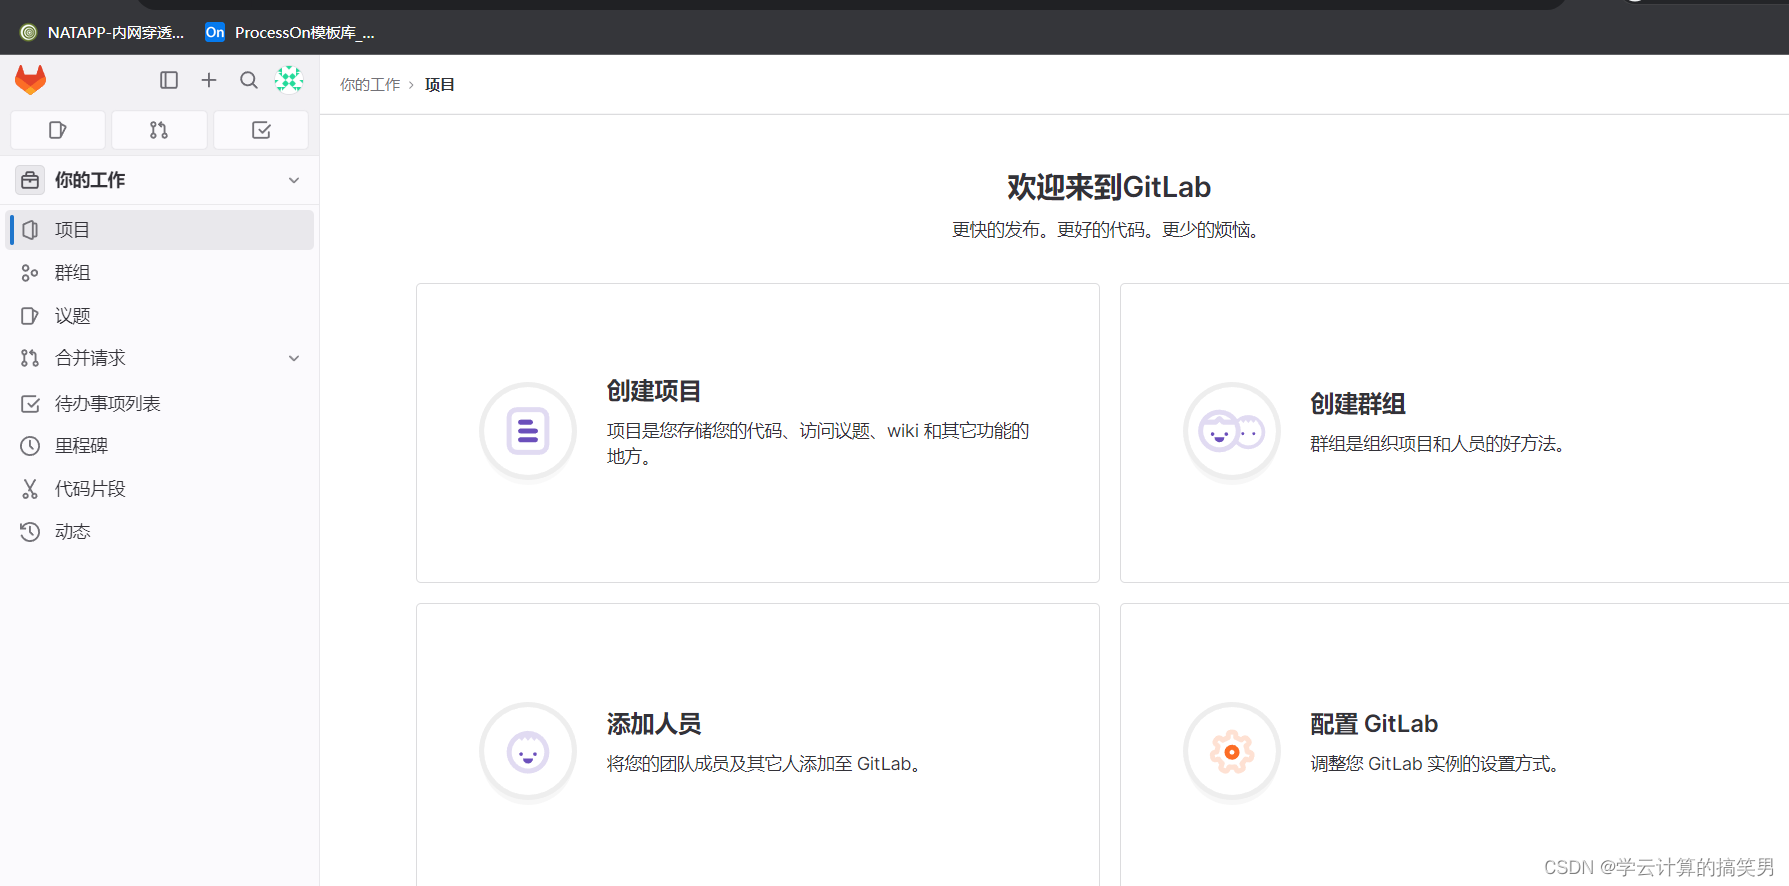Image resolution: width=1789 pixels, height=886 pixels.
Task: Open the 创建项目 card title
Action: click(x=654, y=391)
